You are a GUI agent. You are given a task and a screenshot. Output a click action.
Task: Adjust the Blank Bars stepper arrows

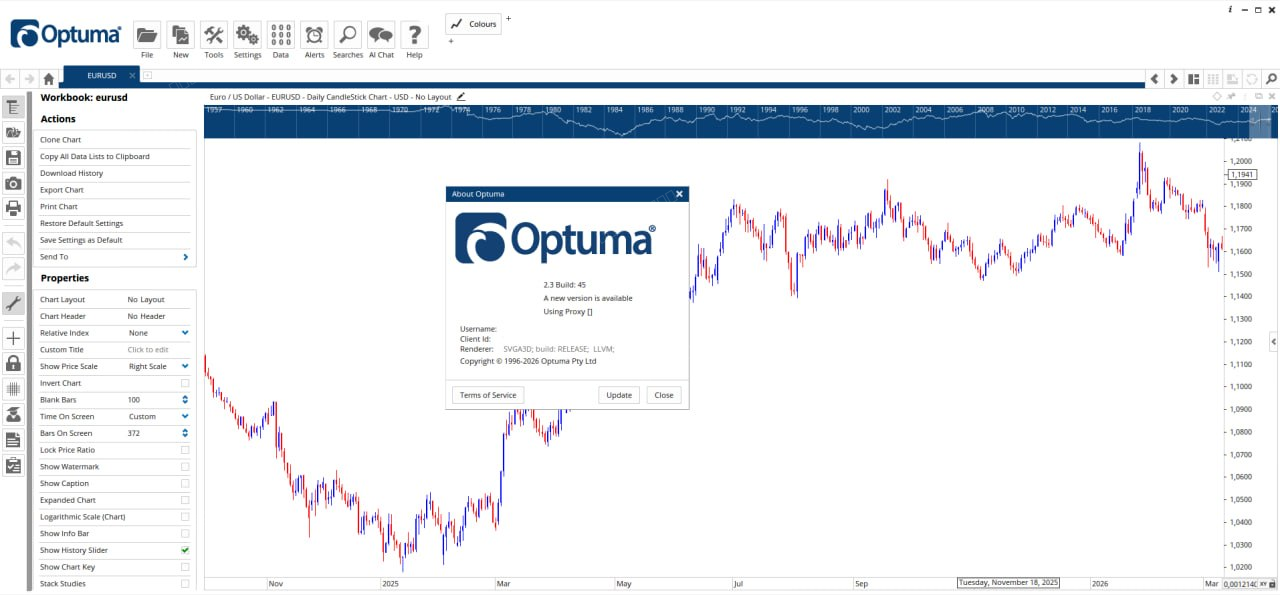coord(185,400)
